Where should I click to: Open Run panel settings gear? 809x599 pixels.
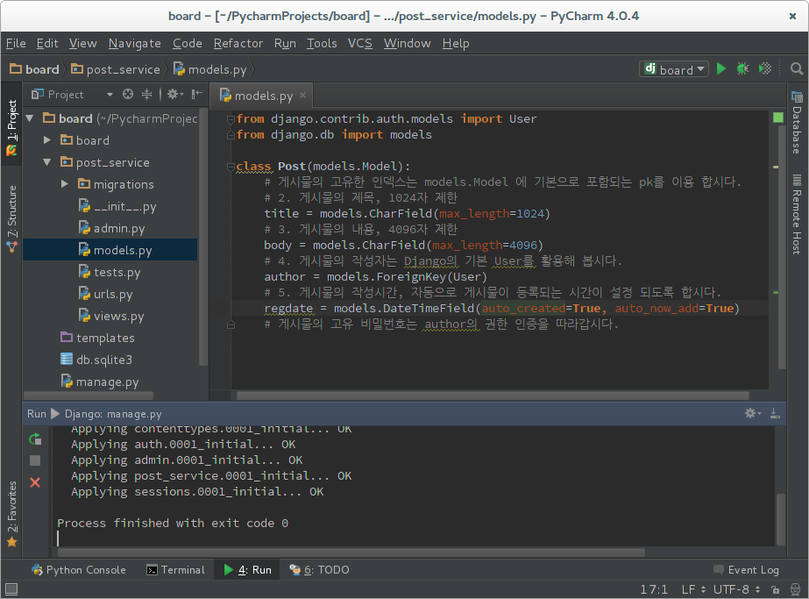(752, 413)
